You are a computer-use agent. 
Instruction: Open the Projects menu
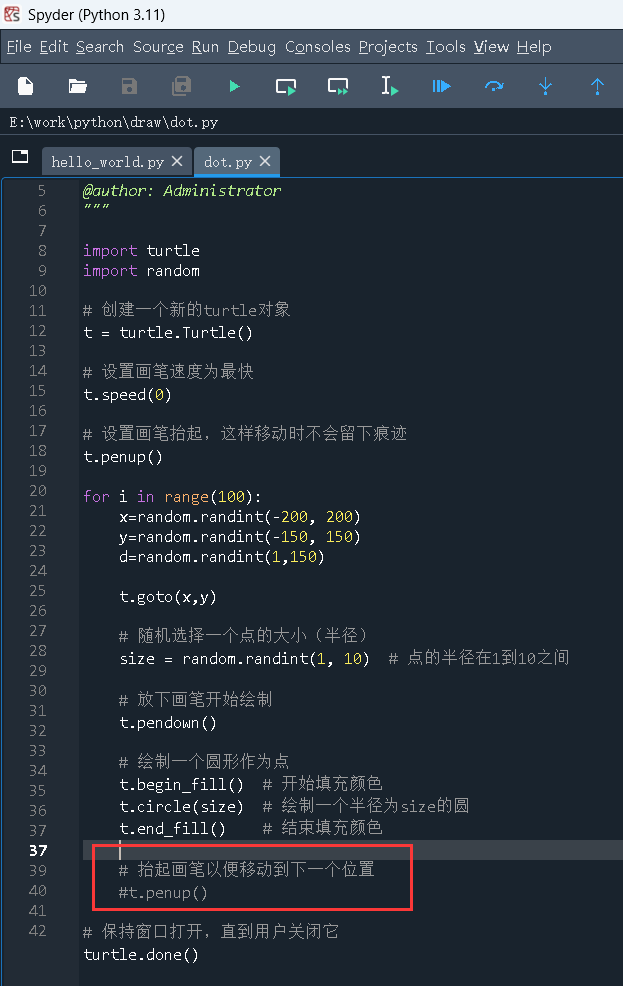388,46
